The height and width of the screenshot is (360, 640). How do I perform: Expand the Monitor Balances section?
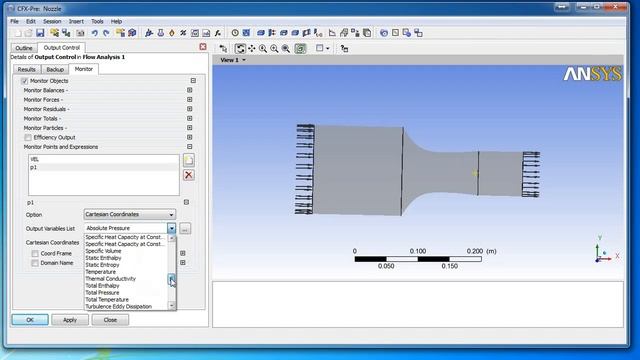click(x=189, y=90)
